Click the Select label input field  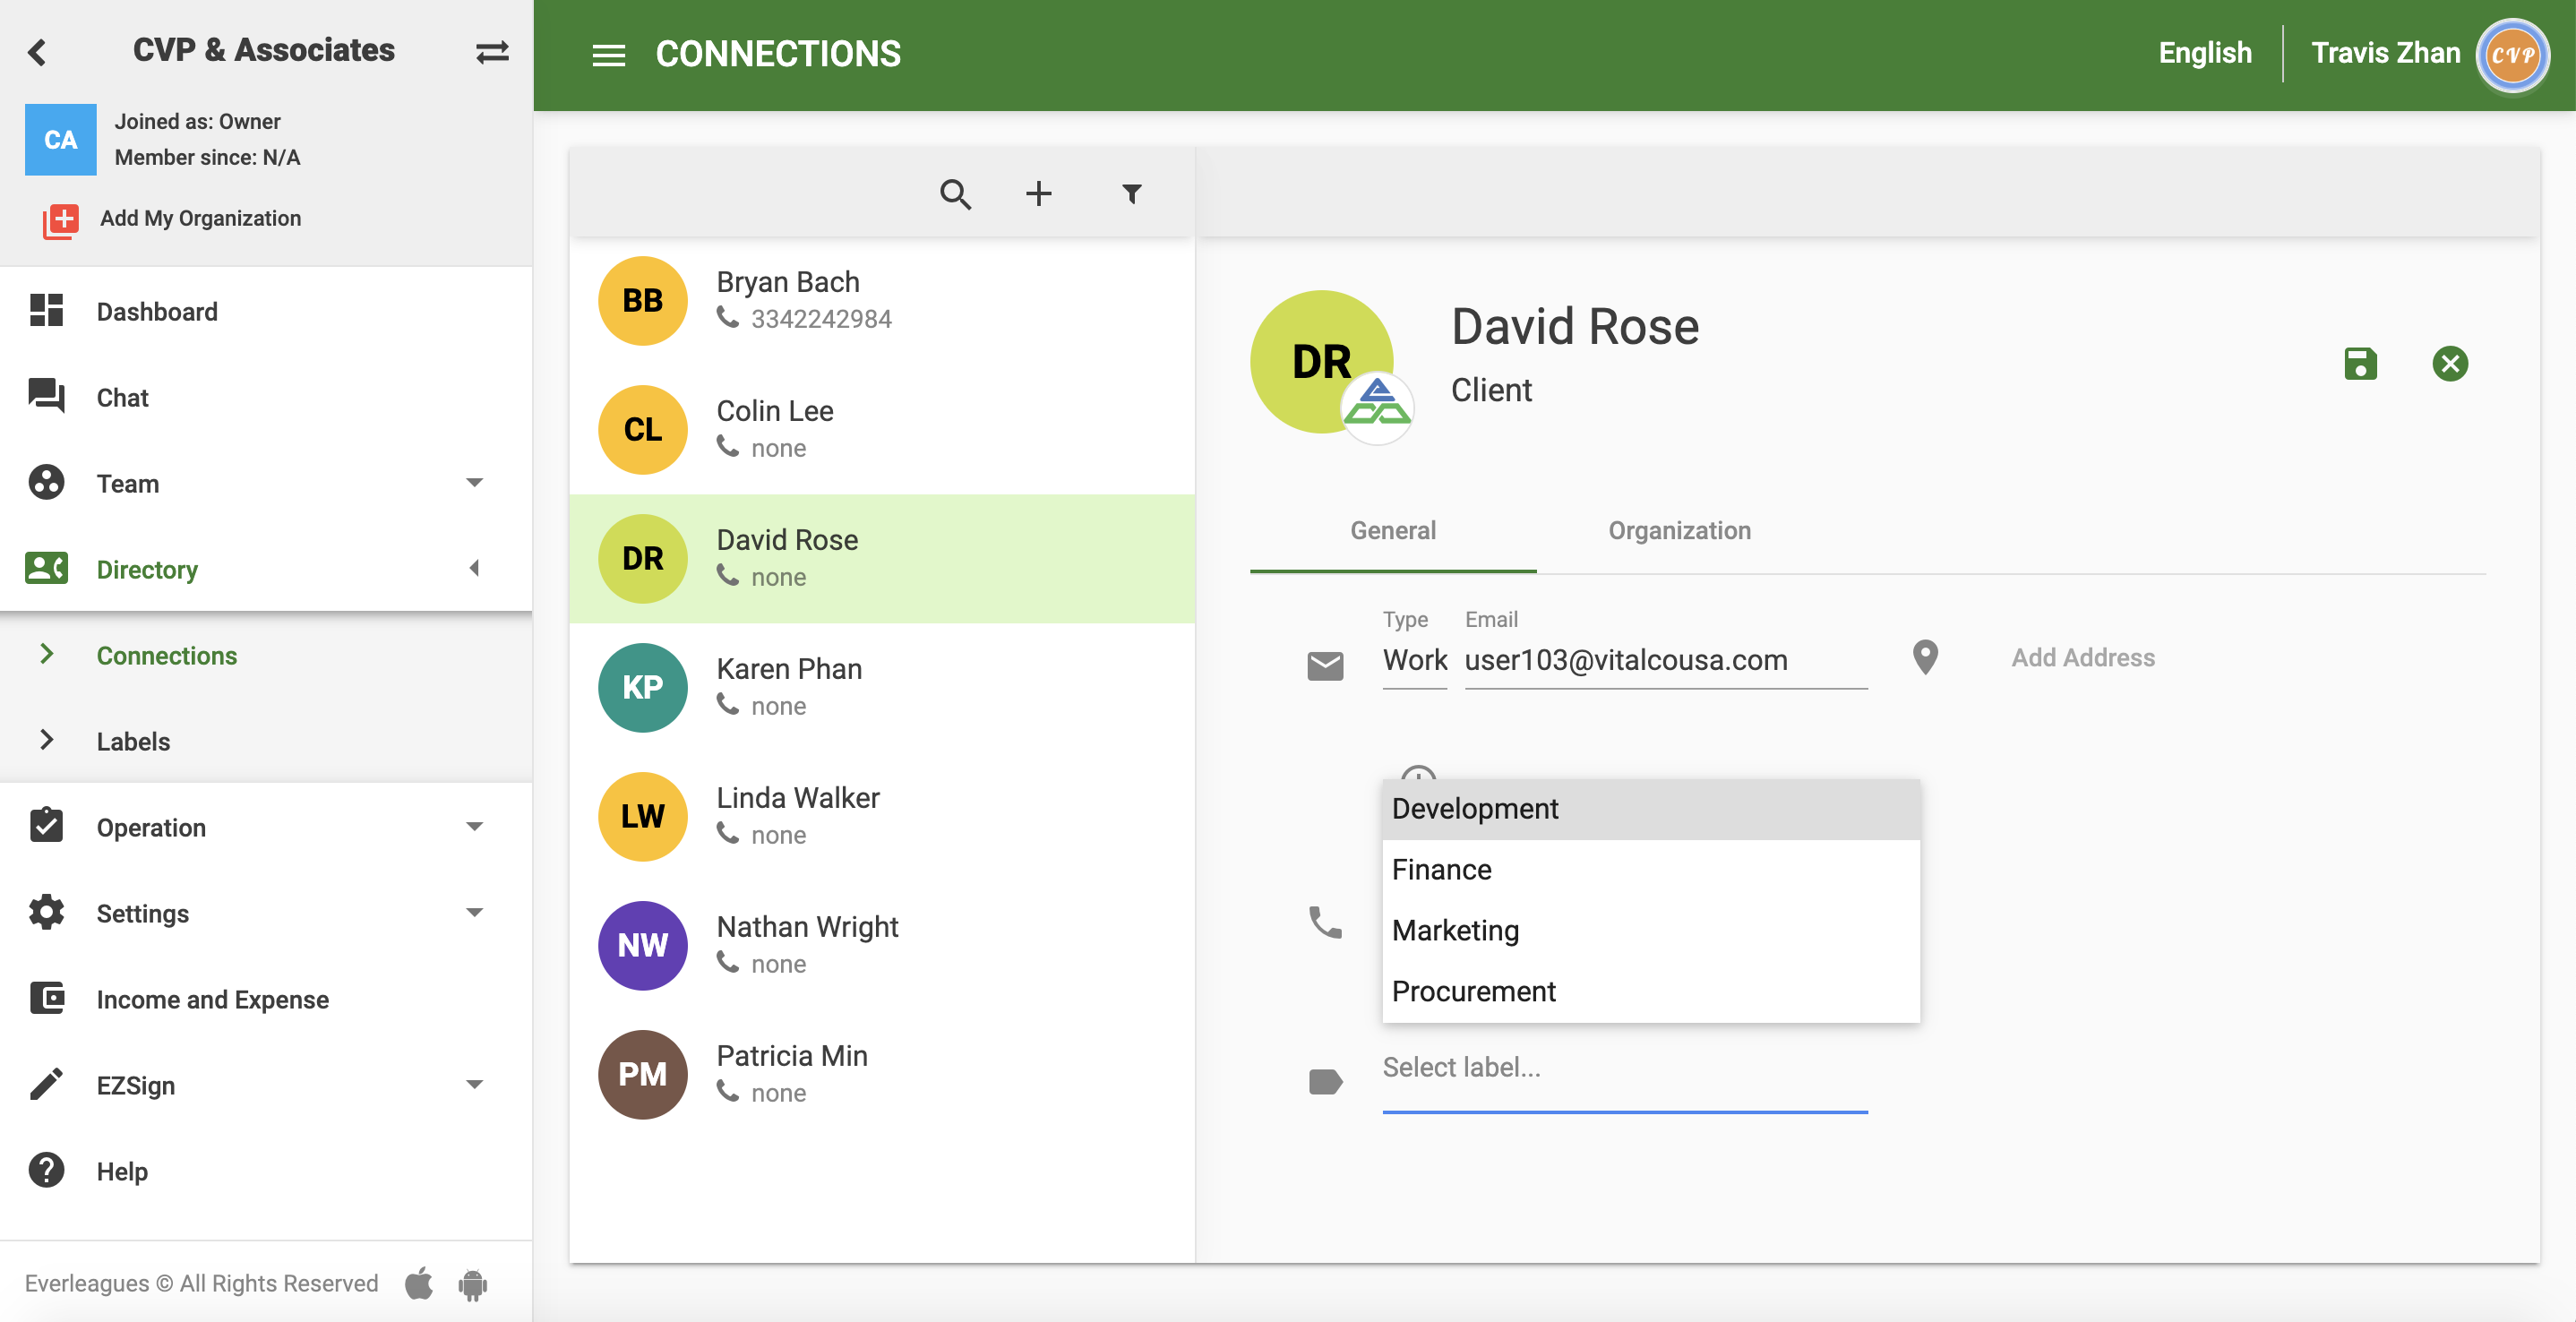1623,1068
